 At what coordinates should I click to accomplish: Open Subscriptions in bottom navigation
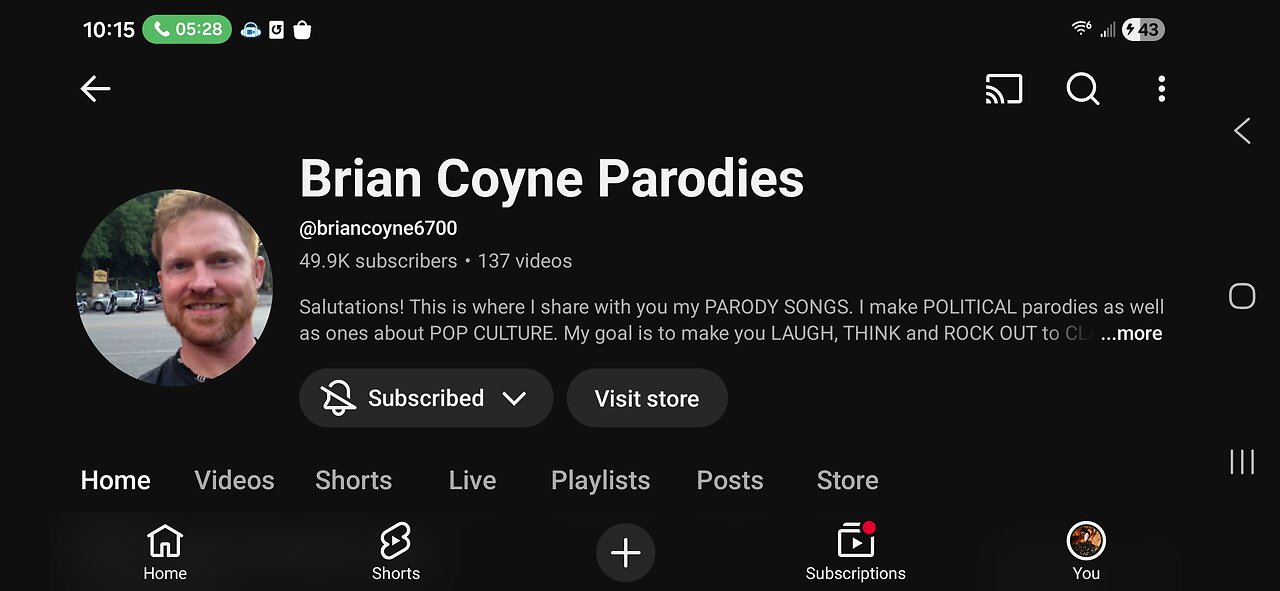[856, 553]
